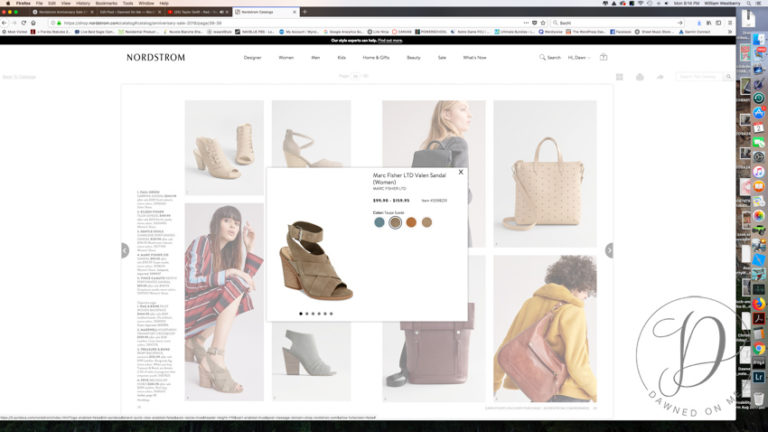This screenshot has height=432, width=768.
Task: Open the Beauty navigation menu
Action: [x=413, y=58]
